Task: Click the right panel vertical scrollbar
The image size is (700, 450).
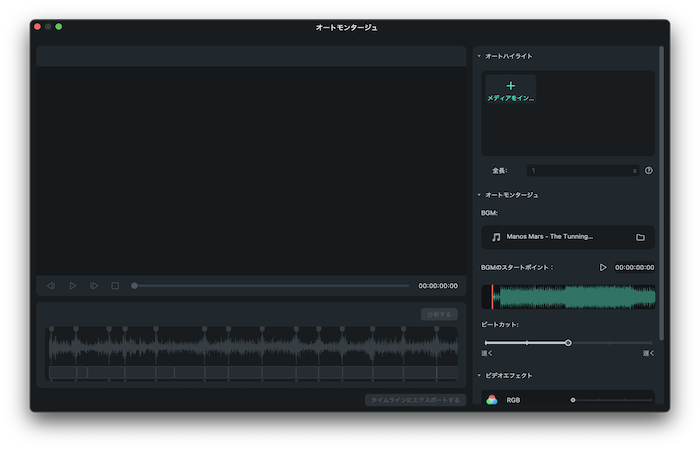Action: coord(662,193)
